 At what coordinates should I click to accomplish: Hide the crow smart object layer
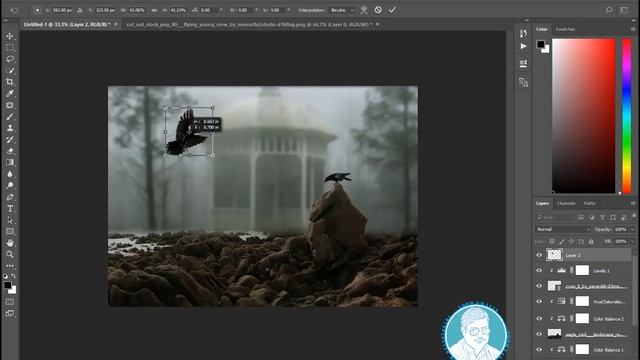[539, 286]
